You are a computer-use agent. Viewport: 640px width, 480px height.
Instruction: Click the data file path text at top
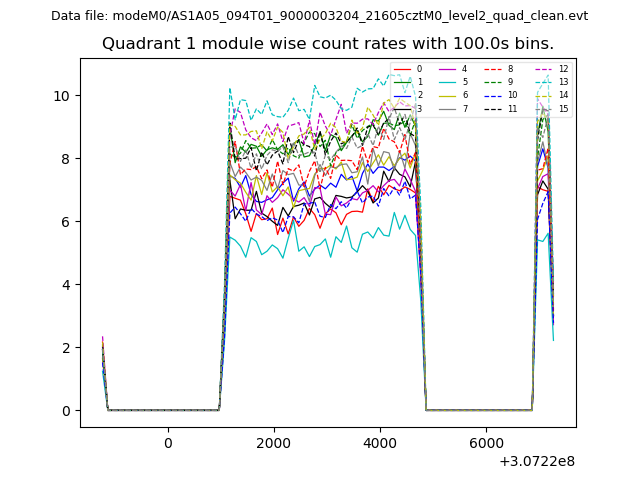pyautogui.click(x=319, y=16)
